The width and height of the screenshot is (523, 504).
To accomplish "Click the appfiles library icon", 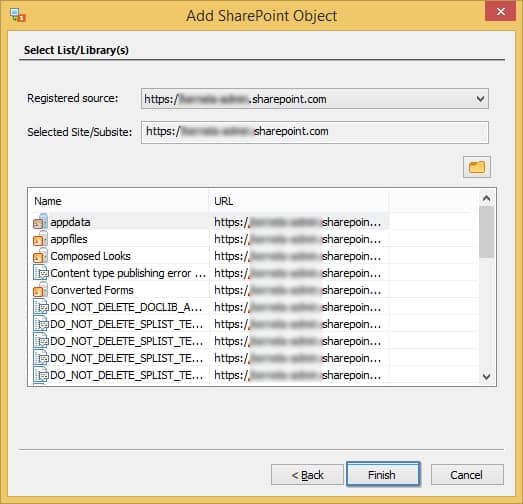I will point(40,239).
